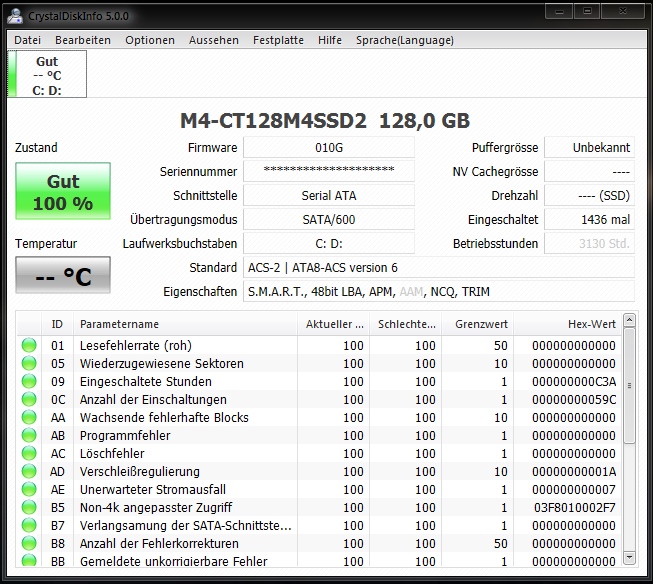Click the Grenzwert column header
Image resolution: width=653 pixels, height=584 pixels.
point(478,324)
